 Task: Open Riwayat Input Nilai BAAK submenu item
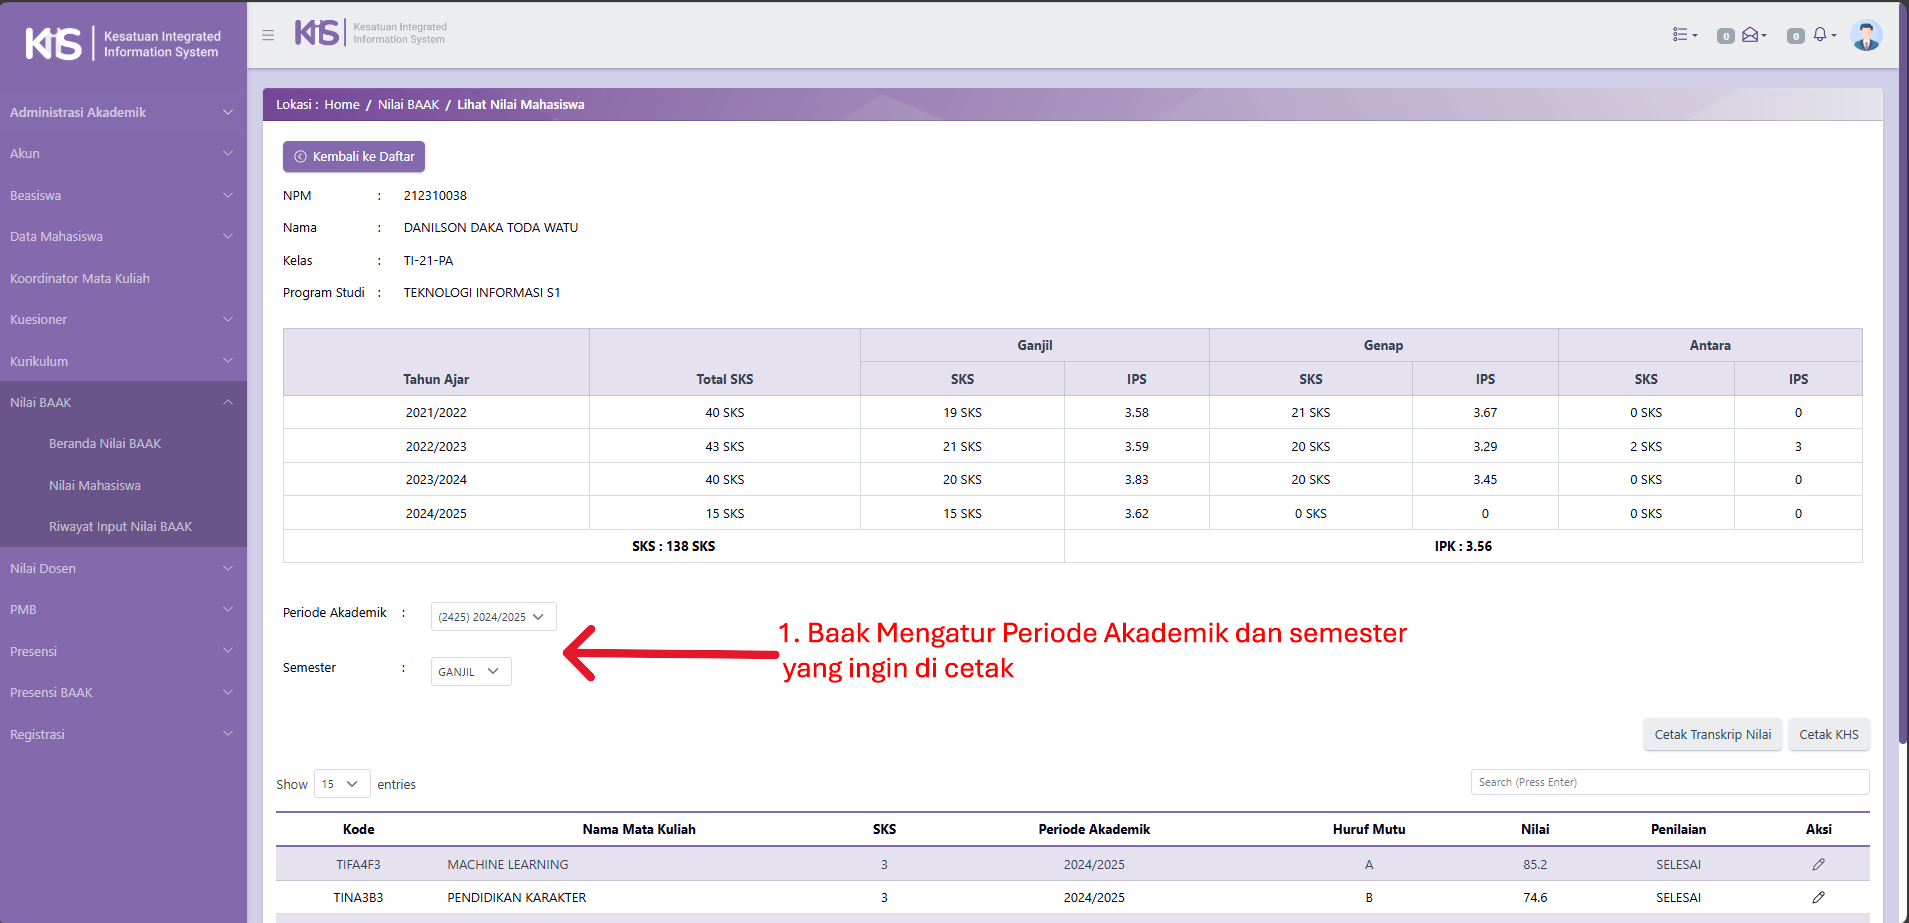(x=120, y=526)
